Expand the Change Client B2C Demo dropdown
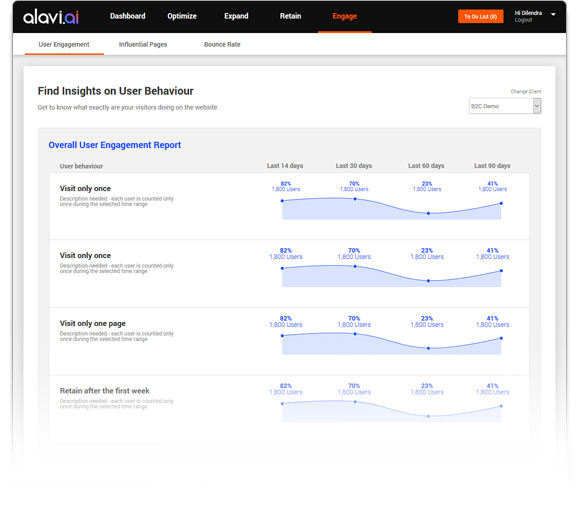This screenshot has height=519, width=579. click(x=505, y=106)
